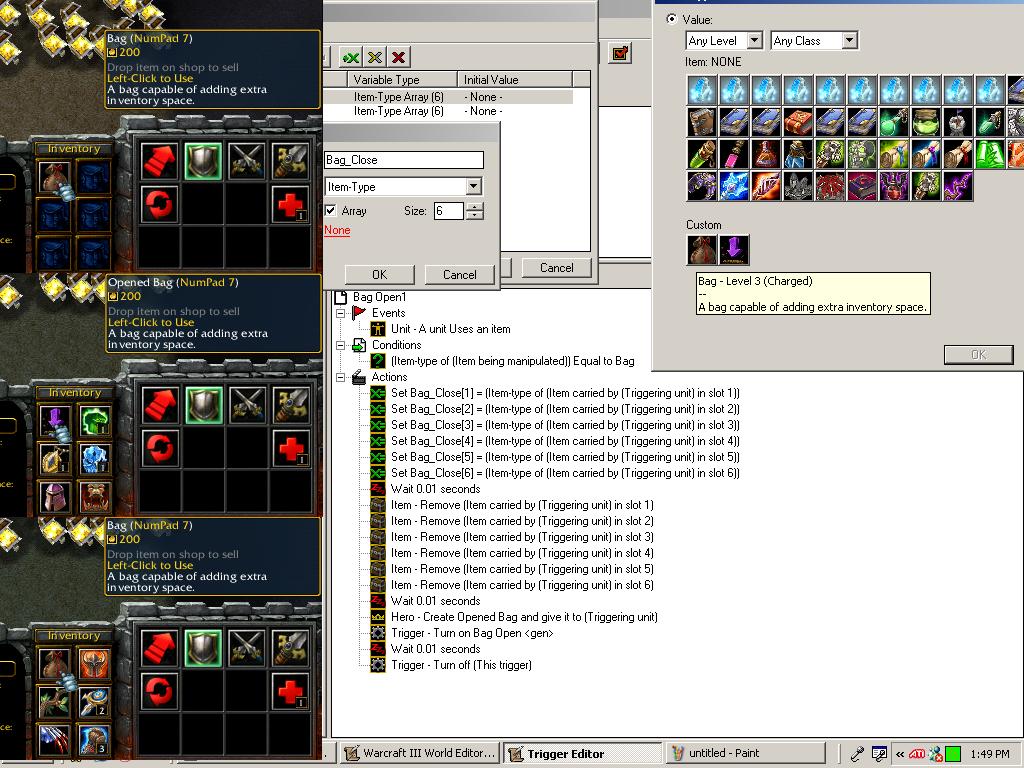Screen dimensions: 1024x768
Task: Switch to Warcraft III World Editor taskbar item
Action: pyautogui.click(x=421, y=753)
